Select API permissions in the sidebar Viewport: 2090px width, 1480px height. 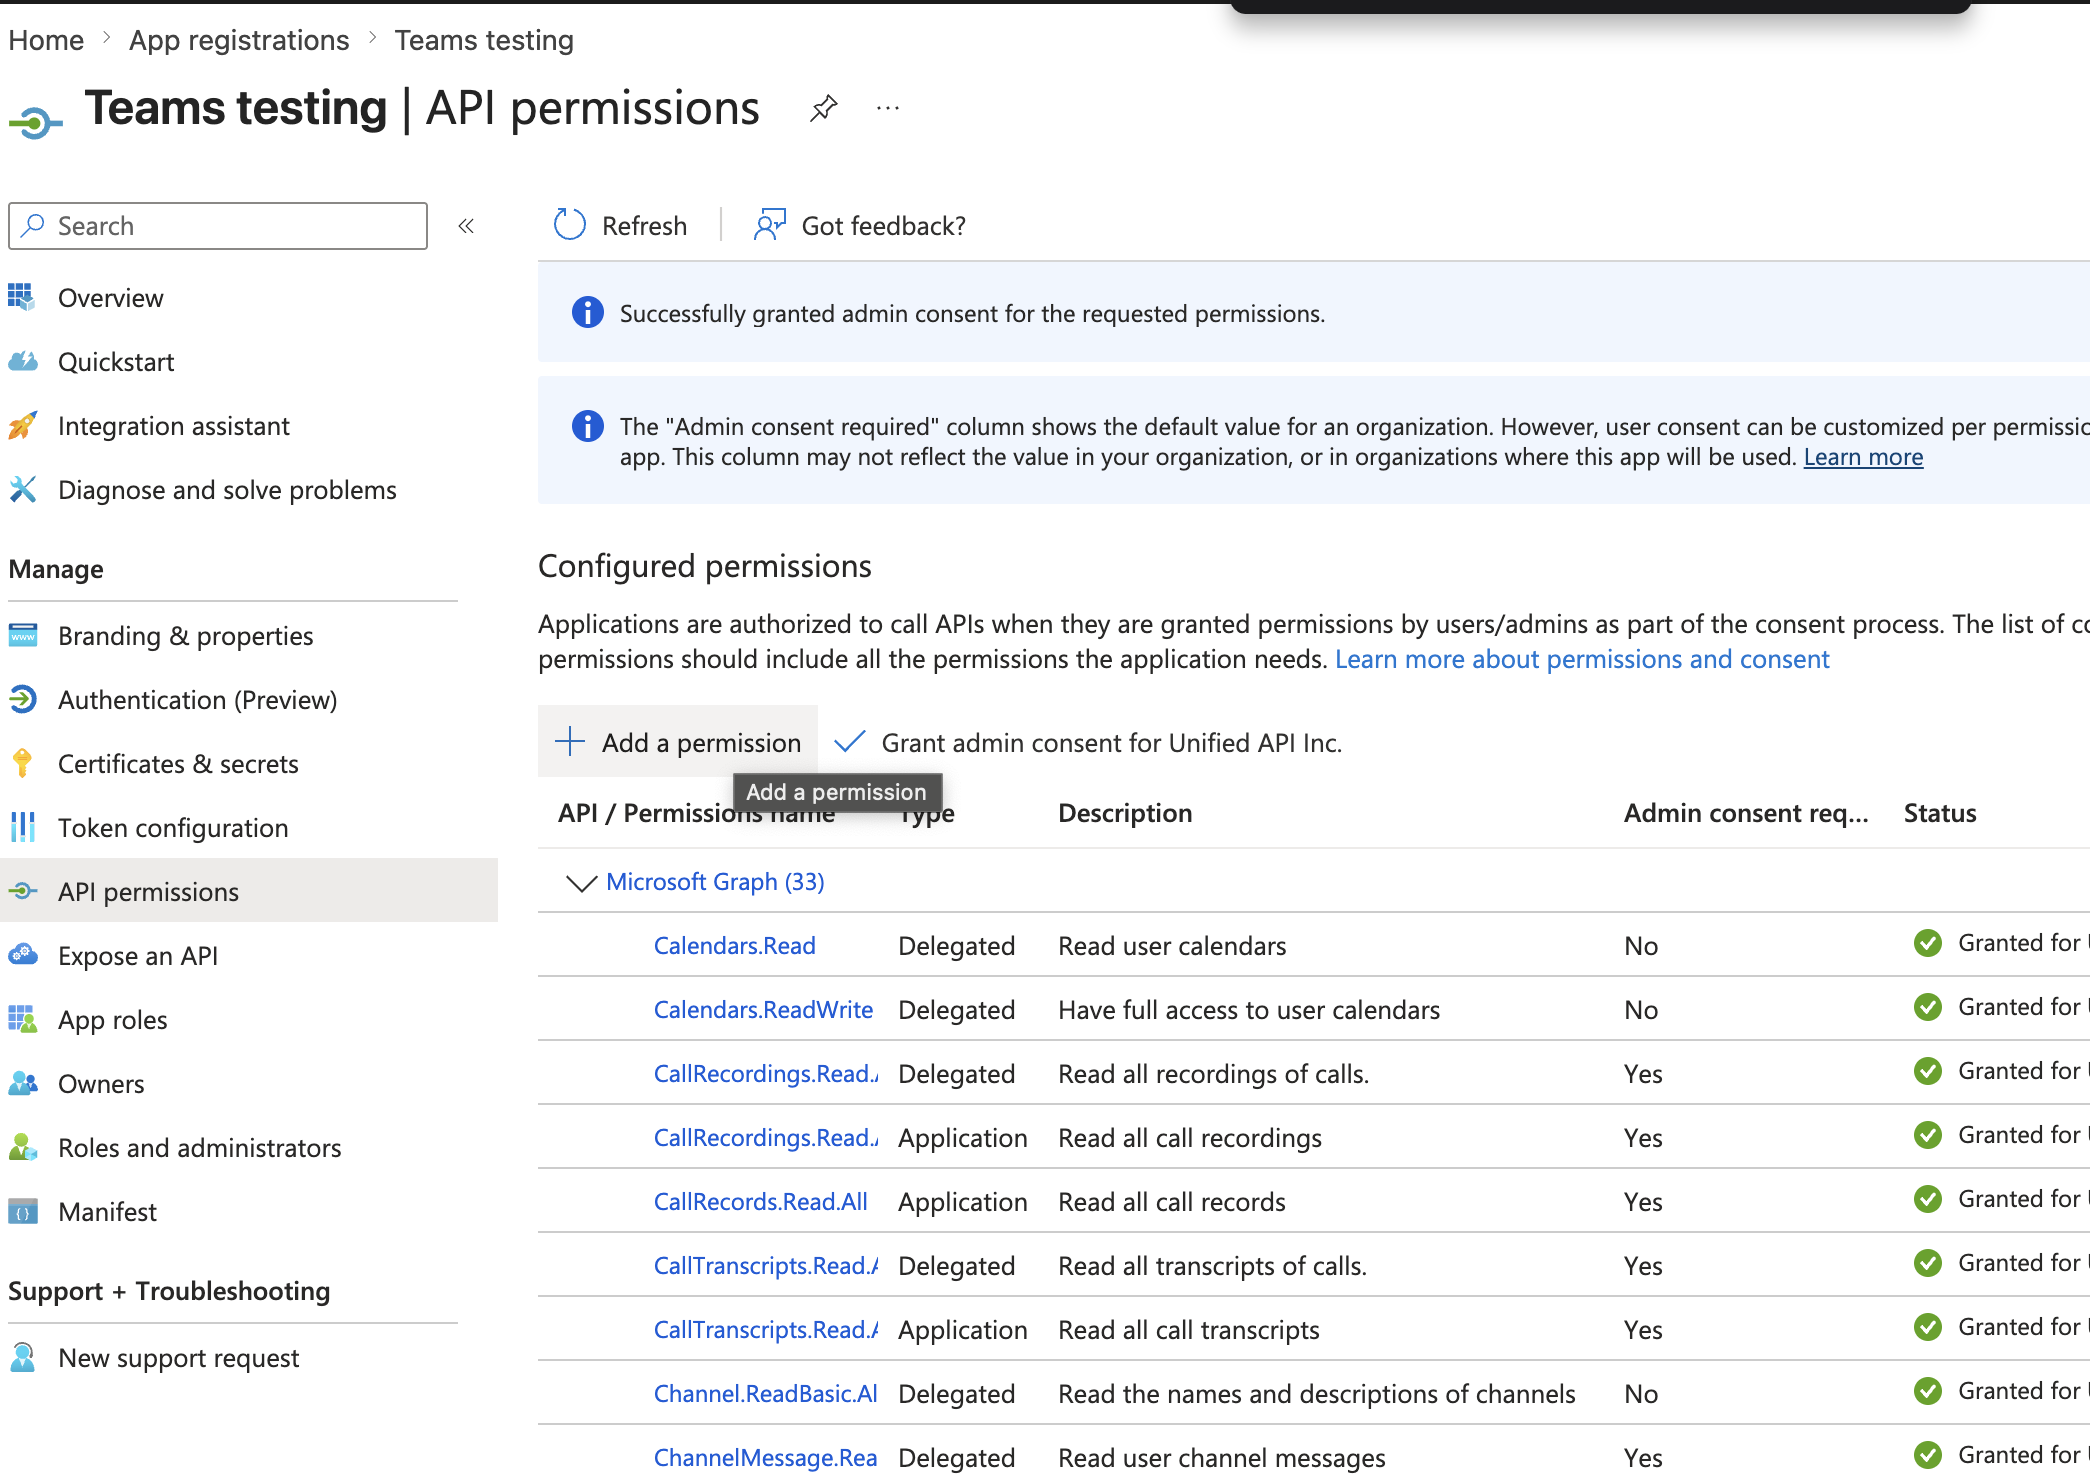click(249, 891)
